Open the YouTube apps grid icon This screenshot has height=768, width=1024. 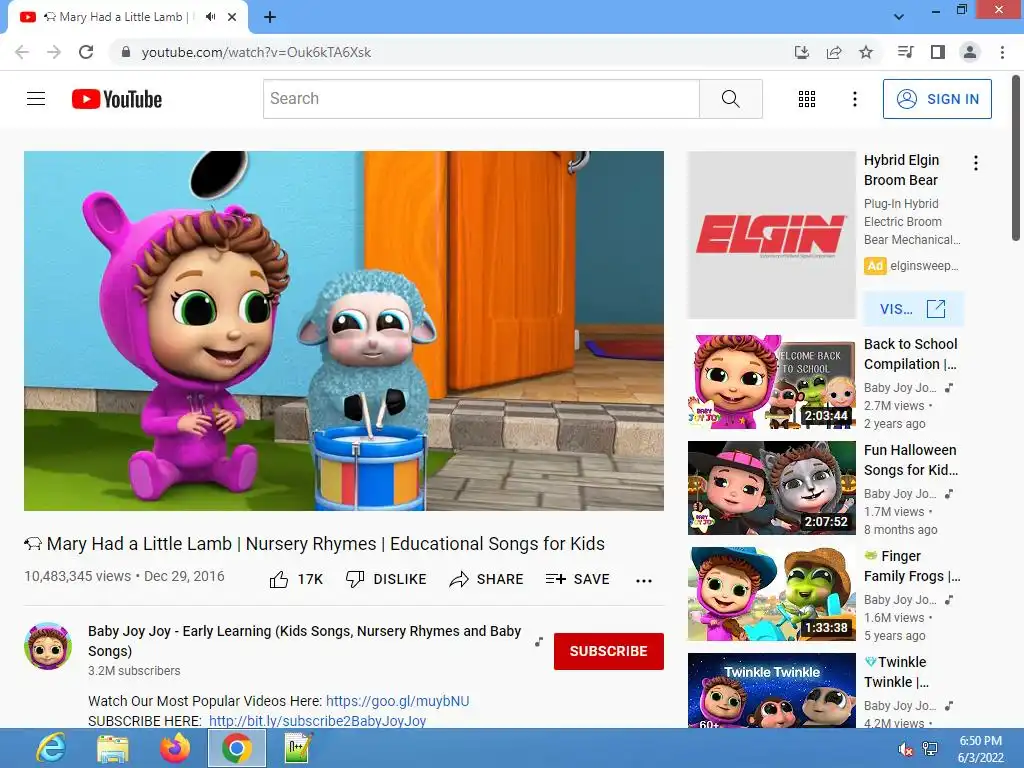click(807, 99)
